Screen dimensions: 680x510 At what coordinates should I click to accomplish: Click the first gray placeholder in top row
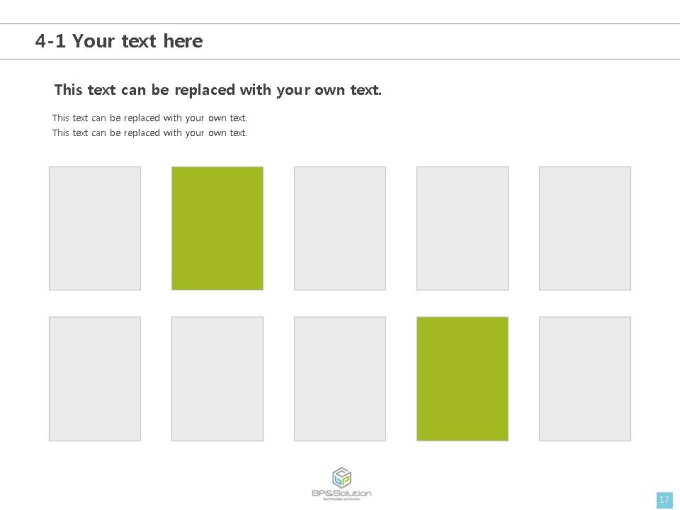point(95,228)
